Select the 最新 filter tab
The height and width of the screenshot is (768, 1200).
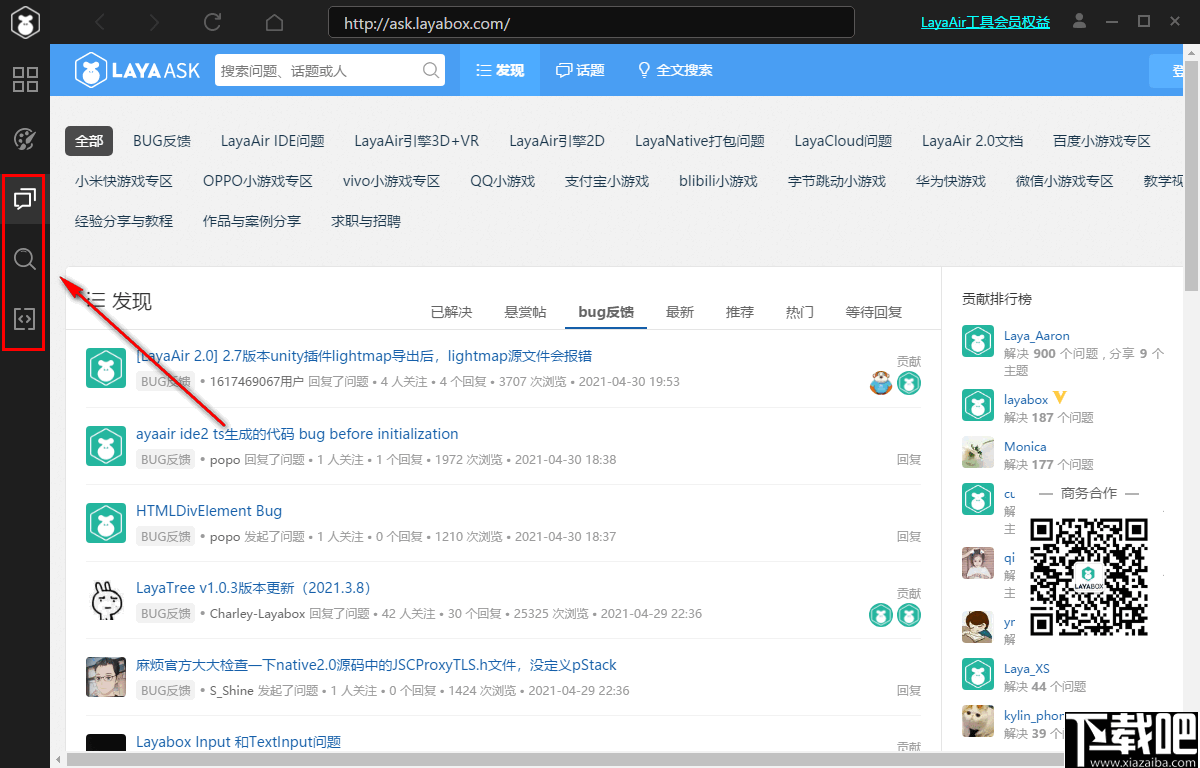tap(679, 312)
